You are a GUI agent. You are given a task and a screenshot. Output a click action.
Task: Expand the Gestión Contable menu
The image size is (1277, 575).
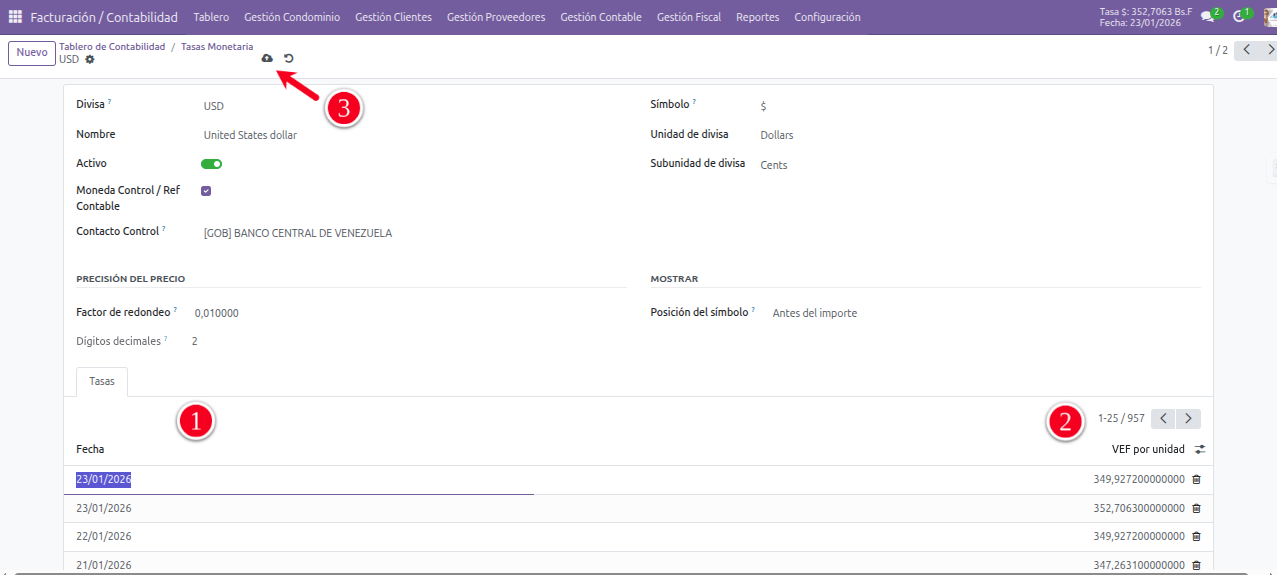coord(600,17)
